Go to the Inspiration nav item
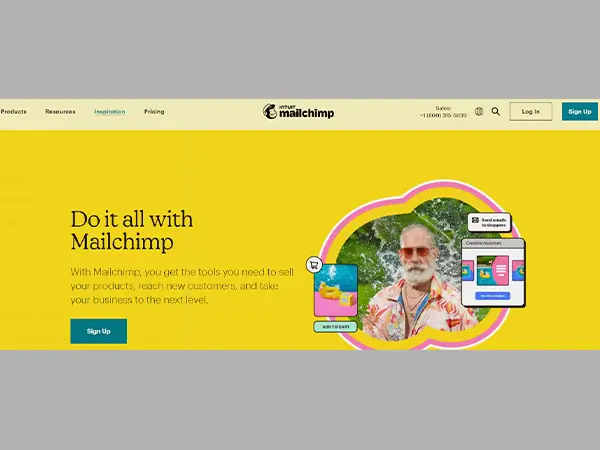Image resolution: width=600 pixels, height=450 pixels. (110, 112)
